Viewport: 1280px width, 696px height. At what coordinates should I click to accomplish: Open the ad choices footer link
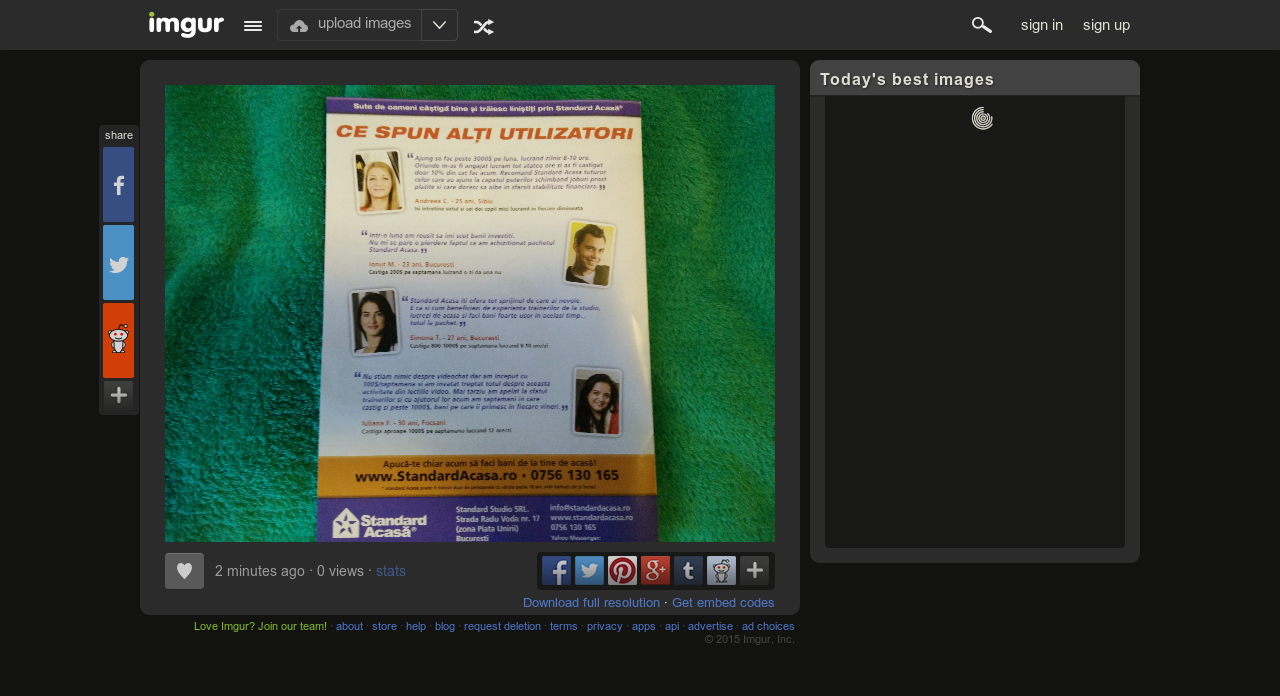[x=768, y=627]
